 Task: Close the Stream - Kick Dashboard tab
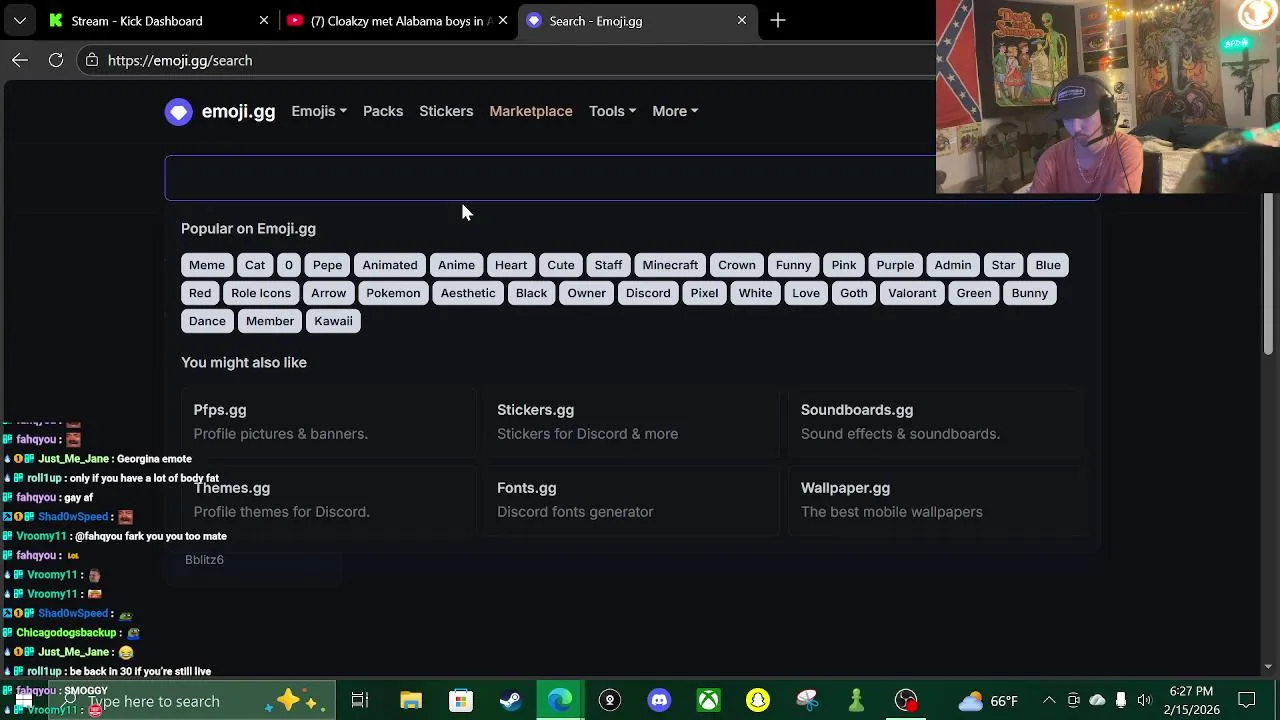264,20
